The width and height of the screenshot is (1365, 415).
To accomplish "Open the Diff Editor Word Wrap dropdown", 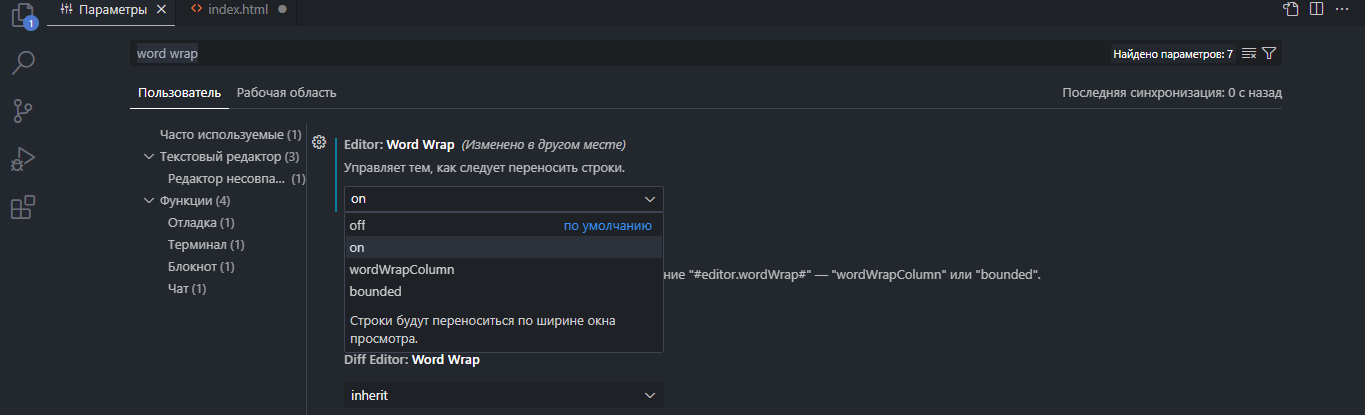I will pyautogui.click(x=503, y=395).
